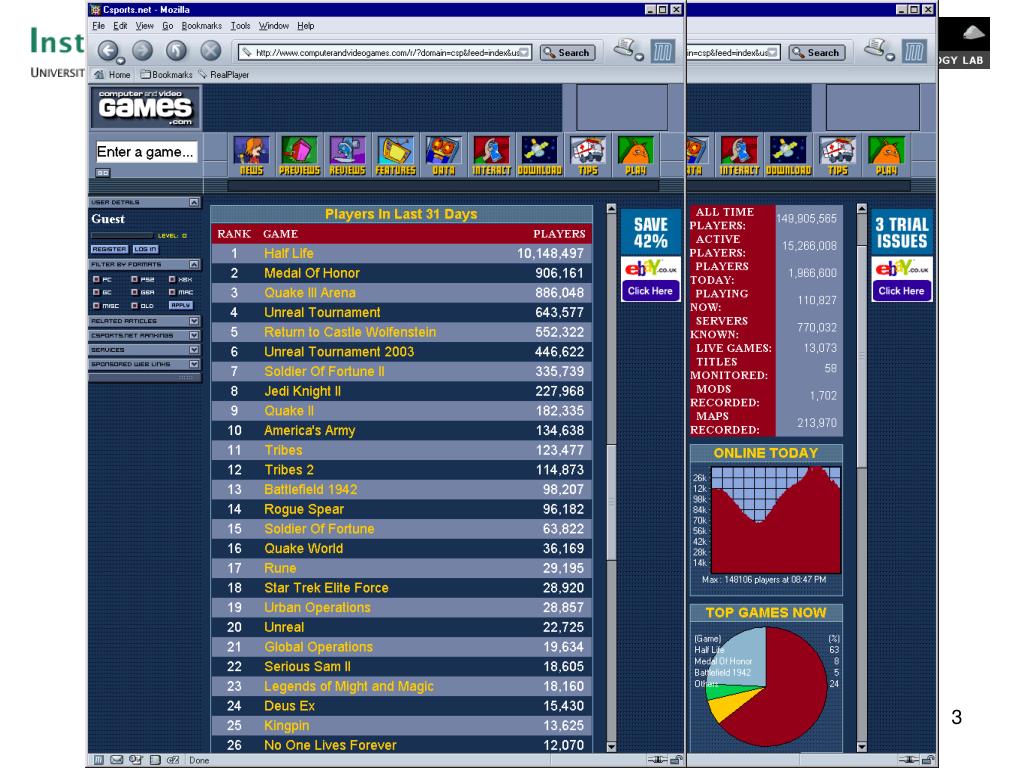Click Mail icon in left status bar

116,760
